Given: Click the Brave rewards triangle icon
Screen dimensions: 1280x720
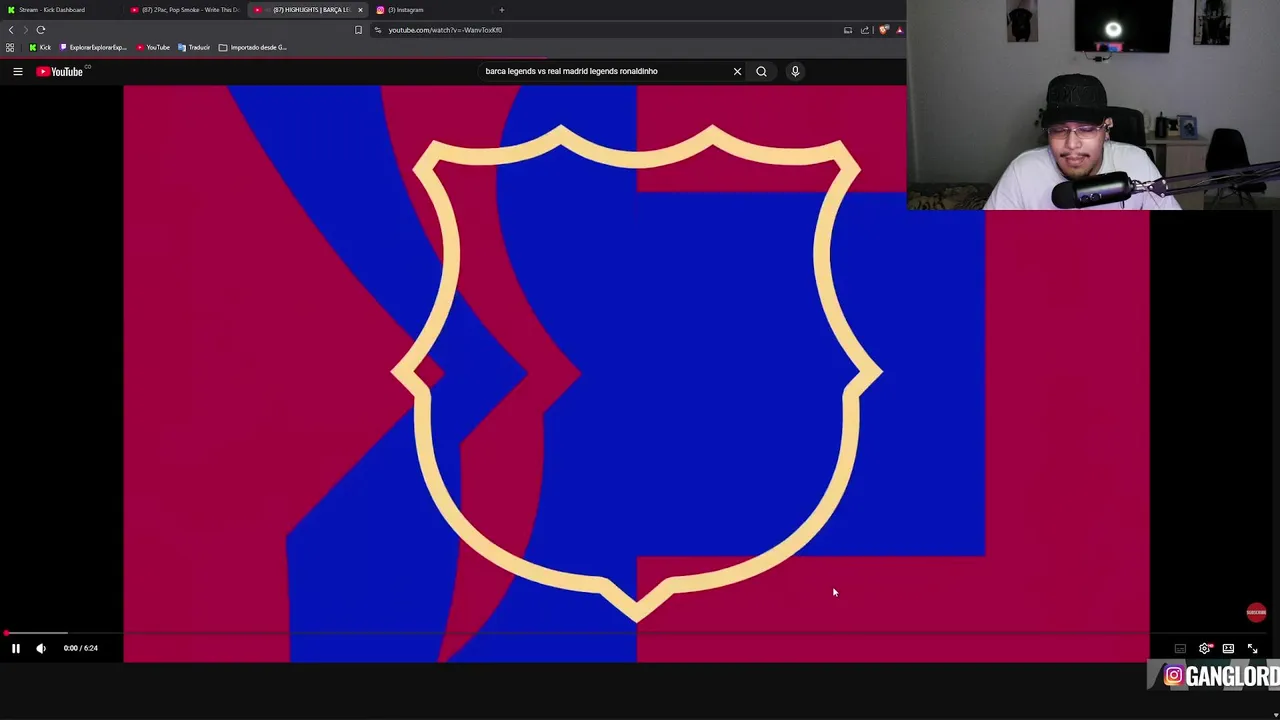Looking at the screenshot, I should click(x=899, y=30).
